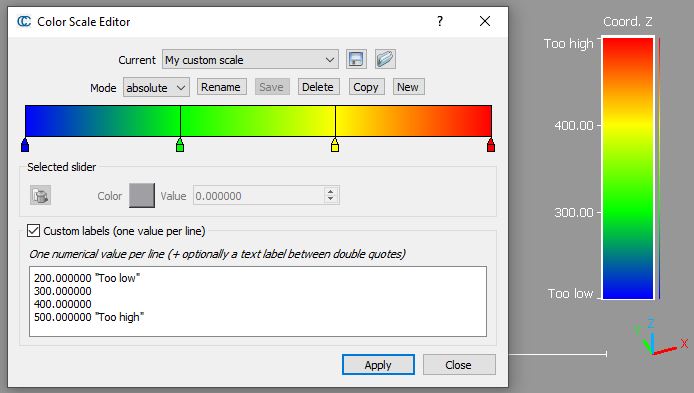This screenshot has height=393, width=694.
Task: Open the Mode absolute dropdown
Action: [156, 87]
